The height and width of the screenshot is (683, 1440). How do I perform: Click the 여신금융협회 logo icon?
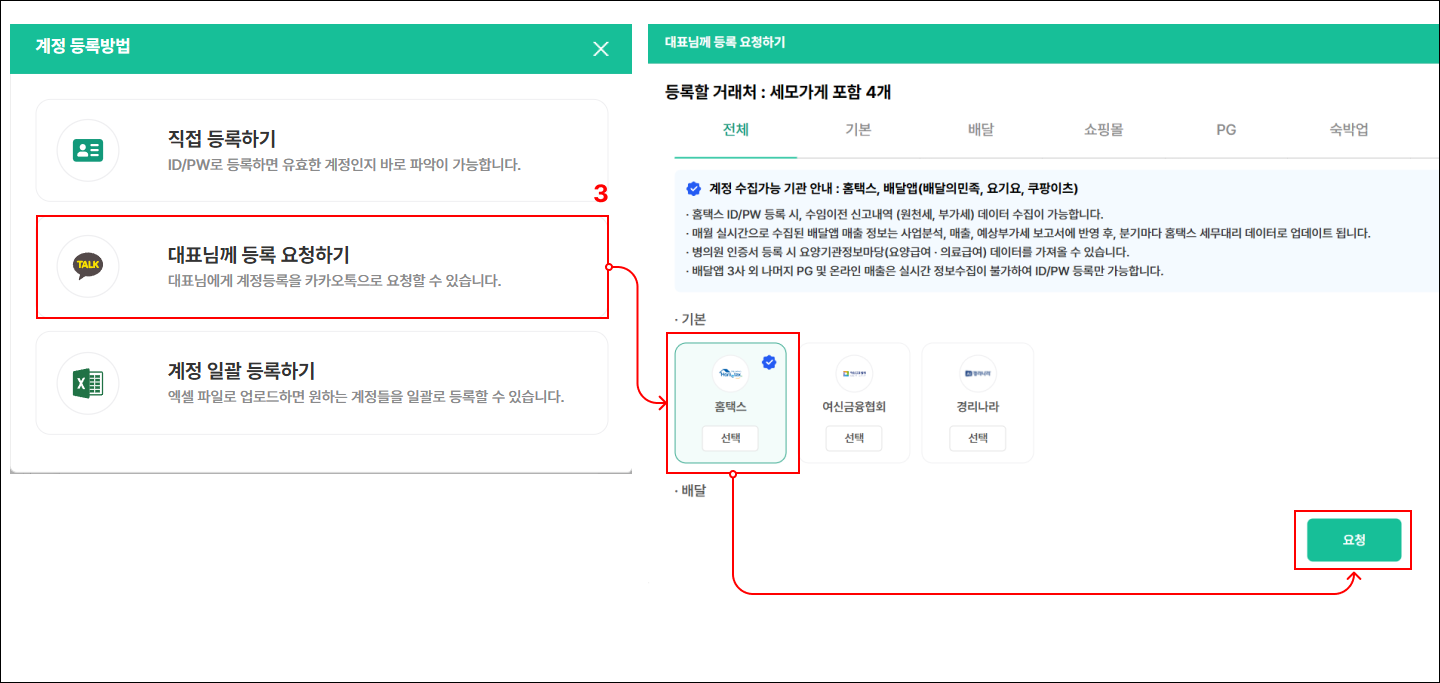[853, 374]
